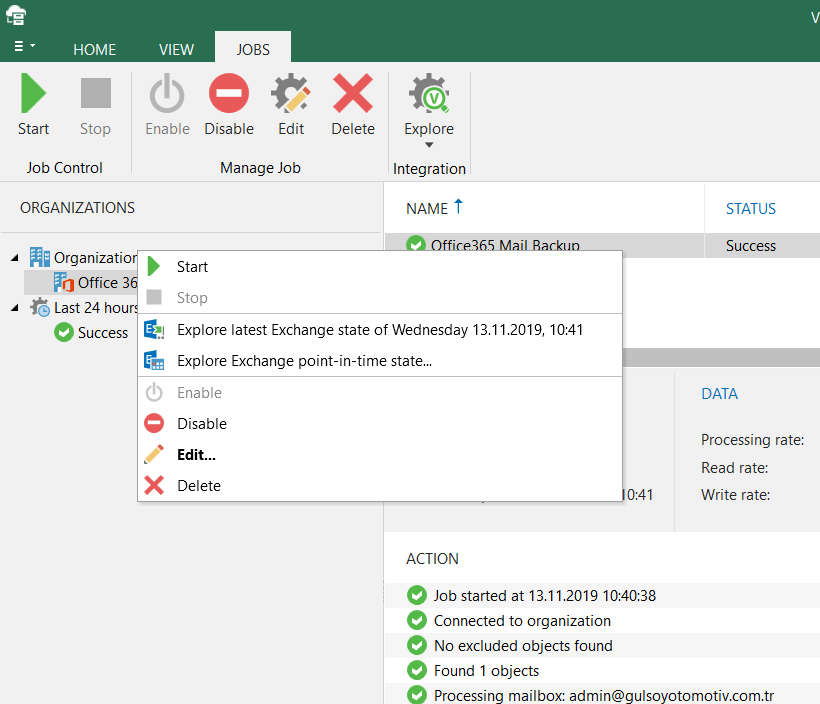
Task: Select the Success item under Last 24 hours
Action: pos(102,333)
